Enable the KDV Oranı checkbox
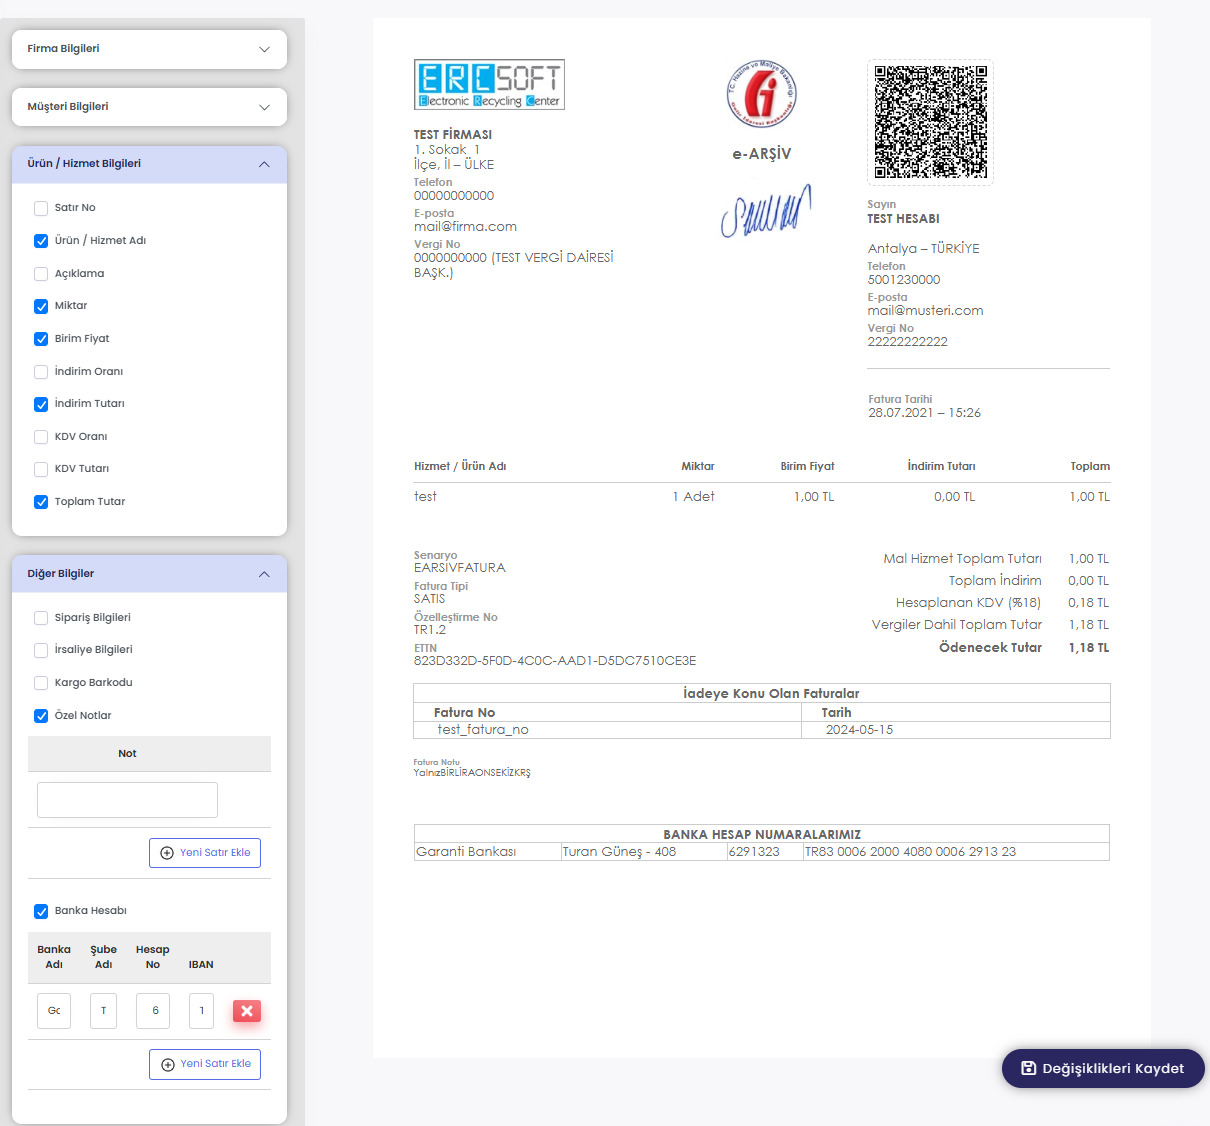Viewport: 1210px width, 1126px height. (41, 437)
